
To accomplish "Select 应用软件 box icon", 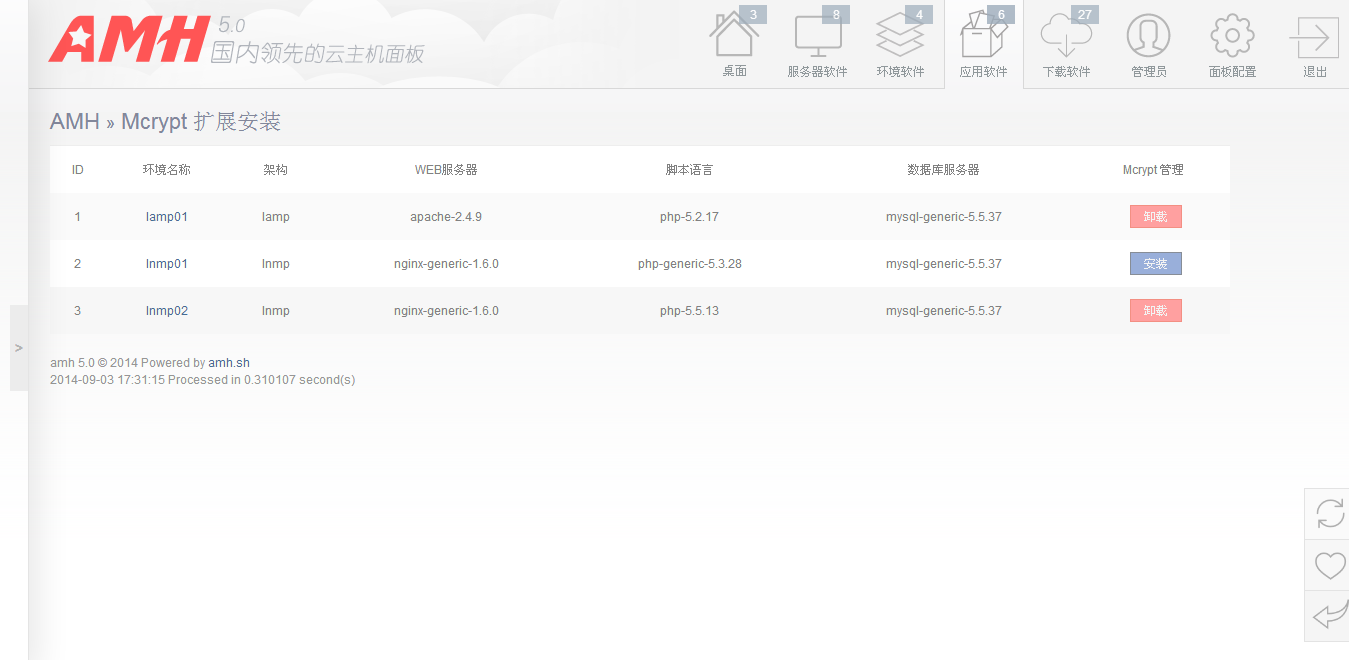I will tap(983, 38).
